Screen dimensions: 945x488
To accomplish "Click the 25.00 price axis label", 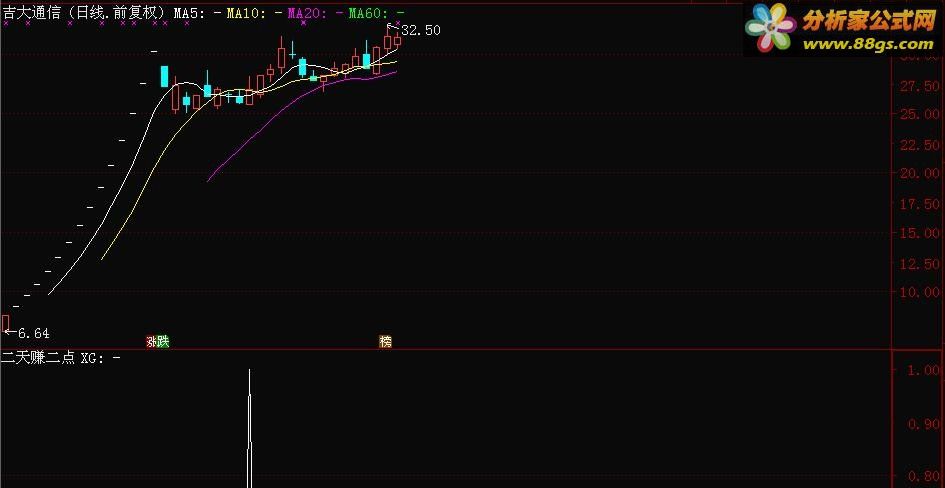I will pyautogui.click(x=920, y=114).
